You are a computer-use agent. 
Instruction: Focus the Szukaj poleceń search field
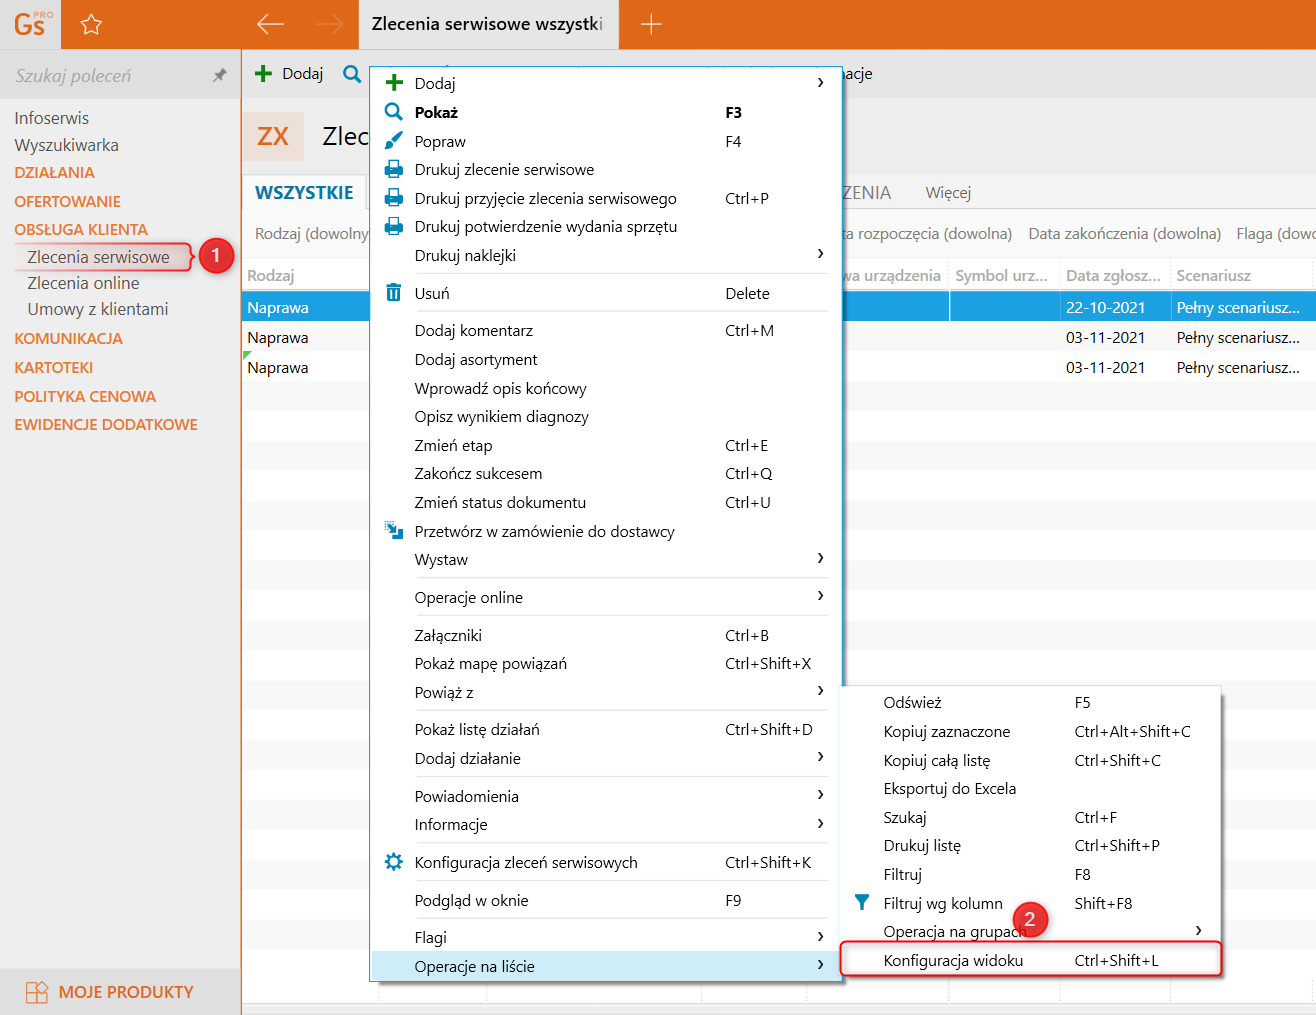click(105, 75)
